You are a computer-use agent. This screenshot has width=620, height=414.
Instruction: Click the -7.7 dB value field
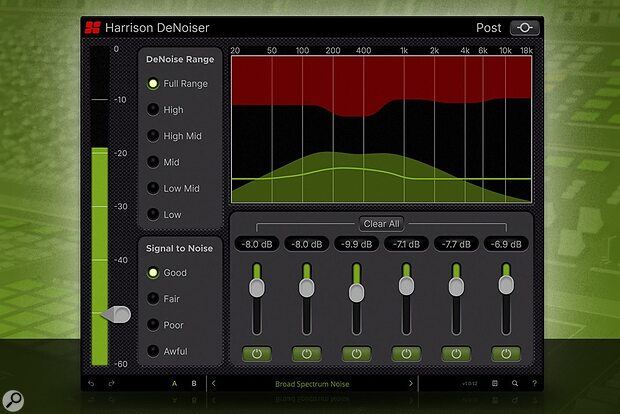pos(456,244)
